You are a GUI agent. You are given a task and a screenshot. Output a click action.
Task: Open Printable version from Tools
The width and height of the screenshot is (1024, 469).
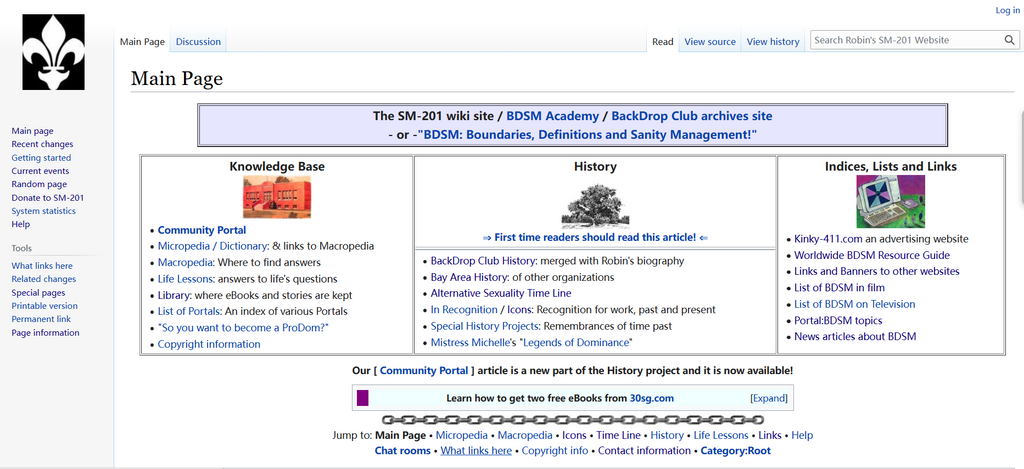click(x=44, y=306)
